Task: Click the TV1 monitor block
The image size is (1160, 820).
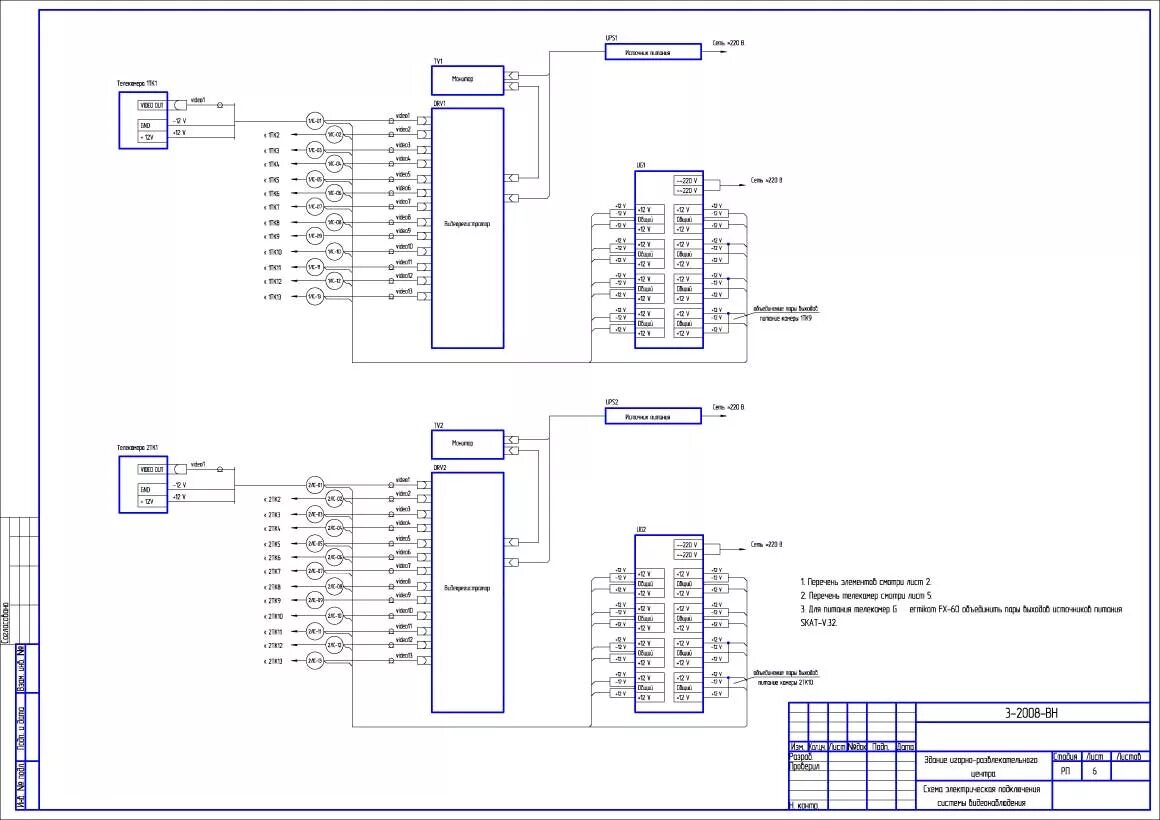Action: [468, 80]
